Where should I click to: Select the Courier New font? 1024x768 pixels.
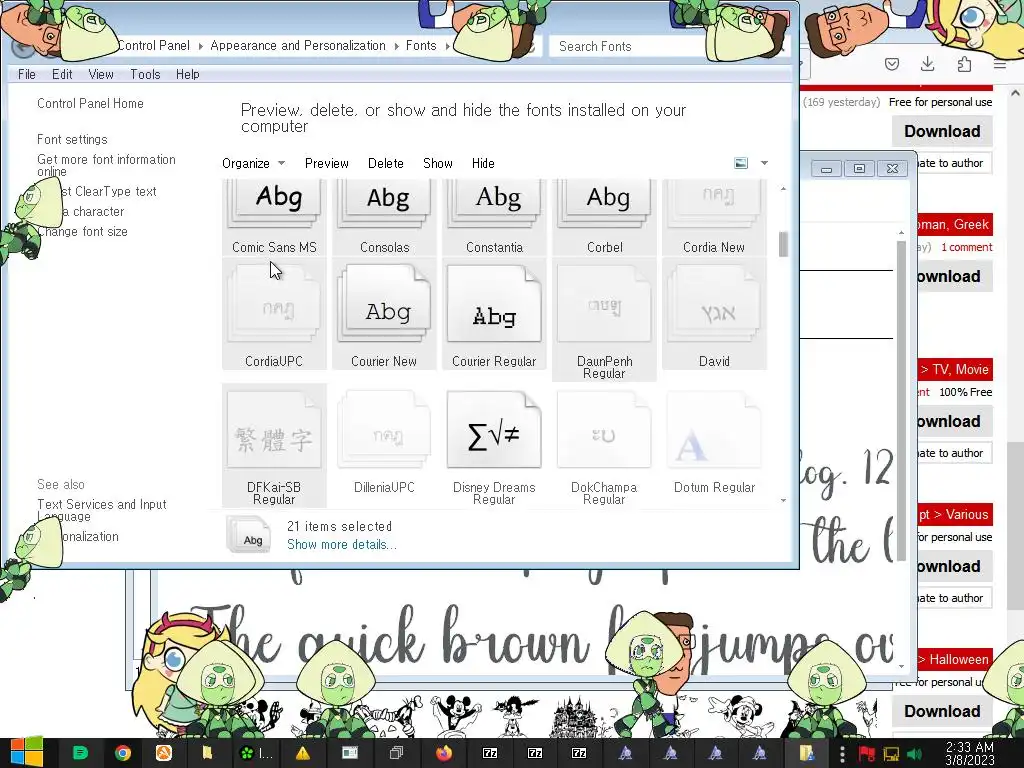click(385, 314)
